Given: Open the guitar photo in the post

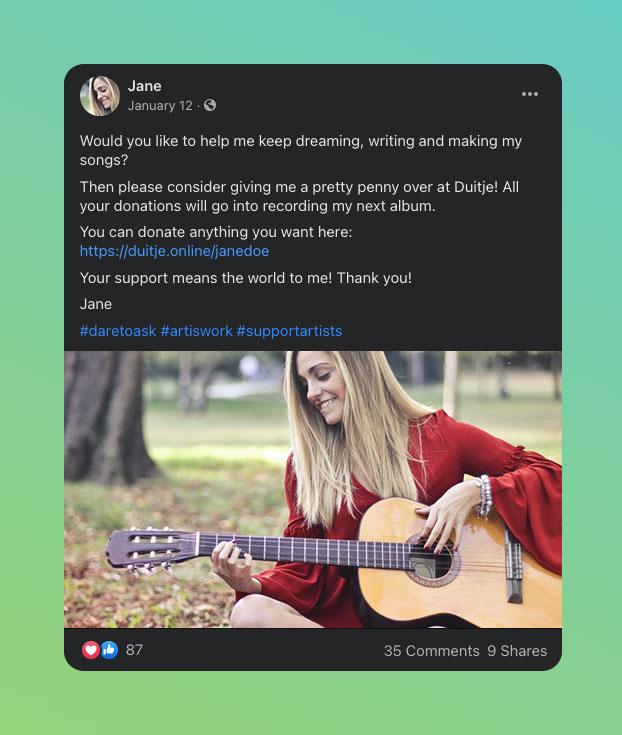Looking at the screenshot, I should click(313, 489).
